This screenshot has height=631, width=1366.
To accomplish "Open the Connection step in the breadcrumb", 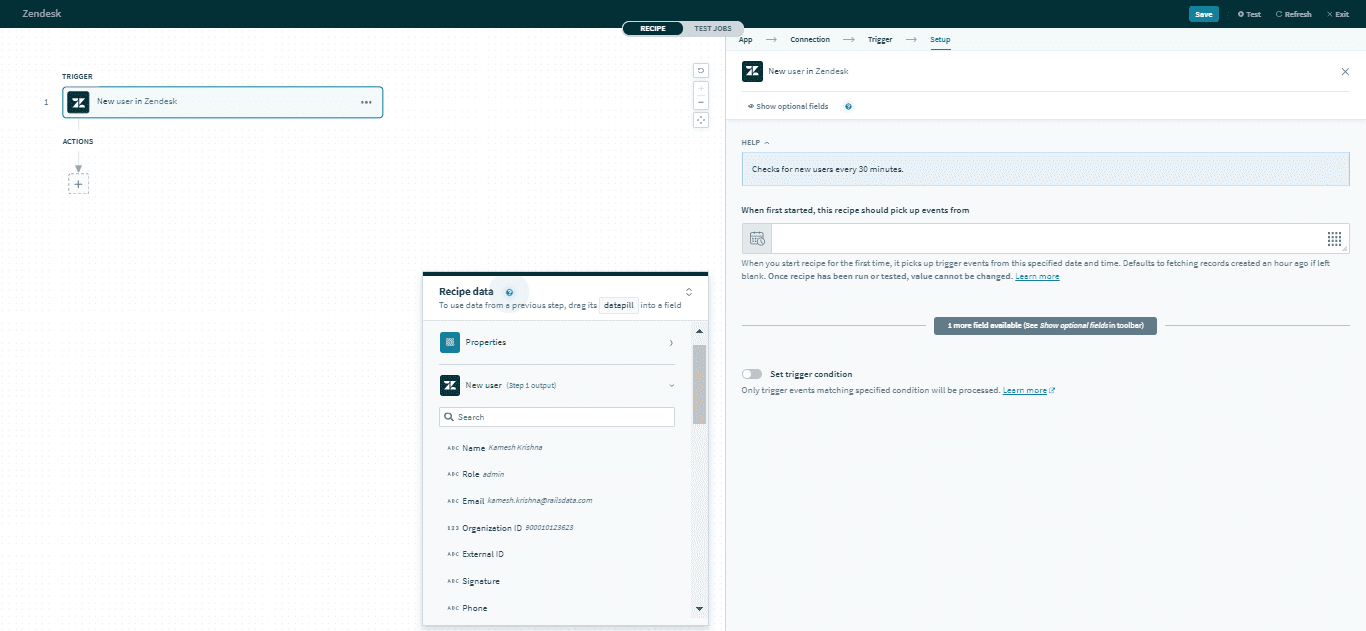I will pyautogui.click(x=812, y=39).
